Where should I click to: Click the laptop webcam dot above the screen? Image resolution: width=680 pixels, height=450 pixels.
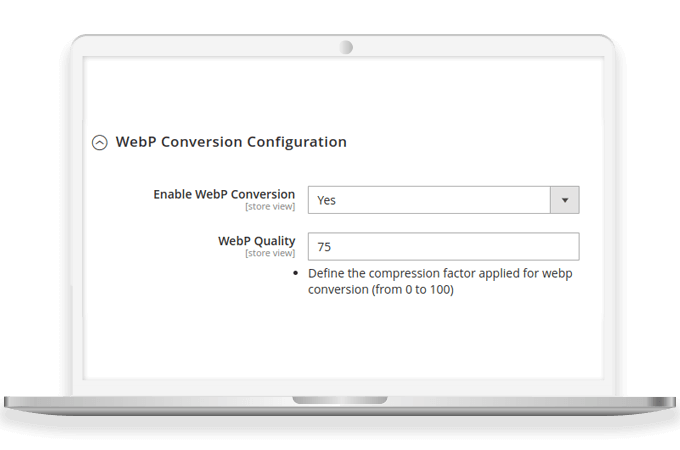pyautogui.click(x=345, y=47)
